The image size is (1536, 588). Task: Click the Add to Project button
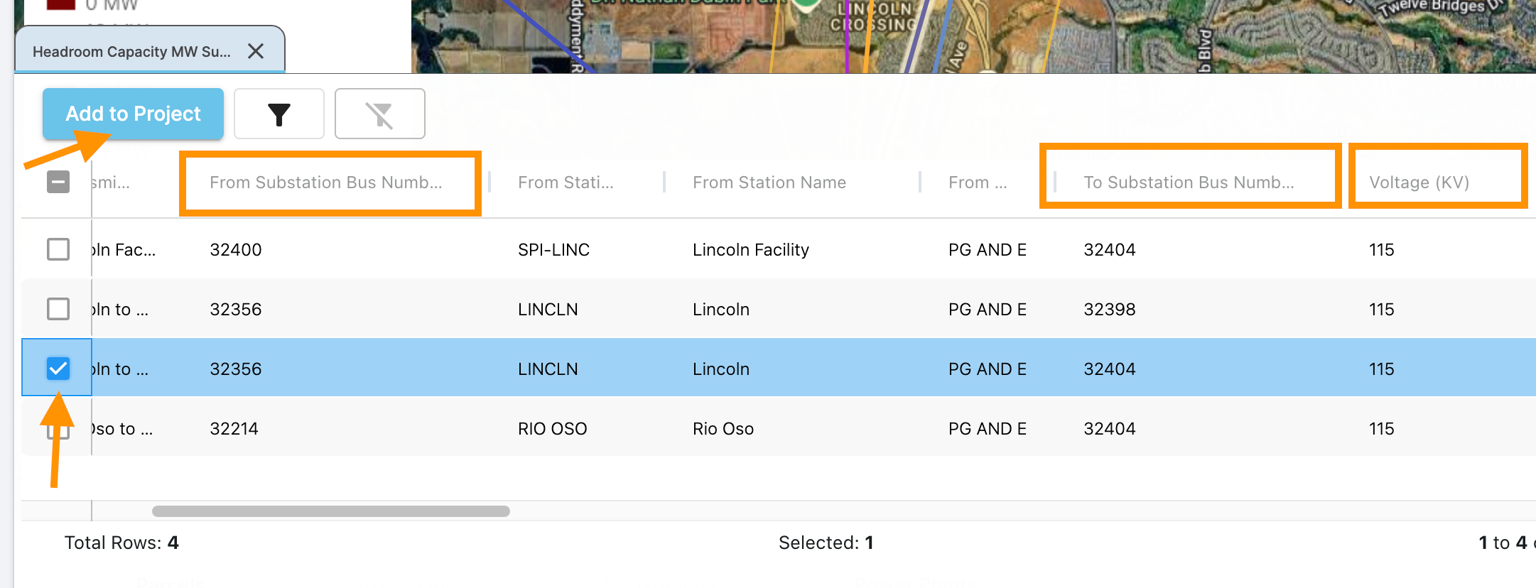132,113
